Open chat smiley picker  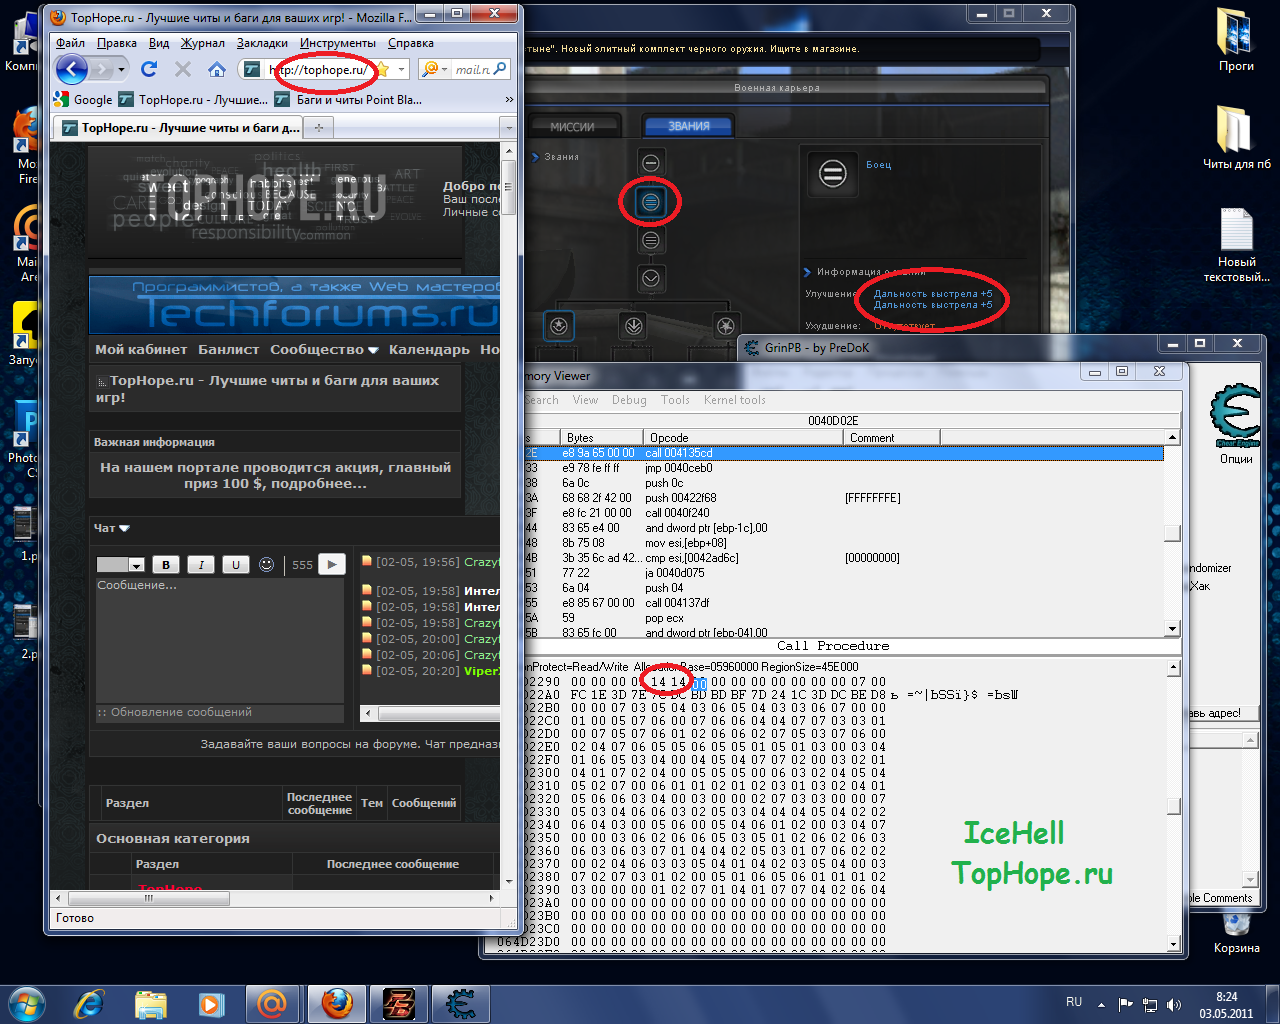(x=266, y=564)
